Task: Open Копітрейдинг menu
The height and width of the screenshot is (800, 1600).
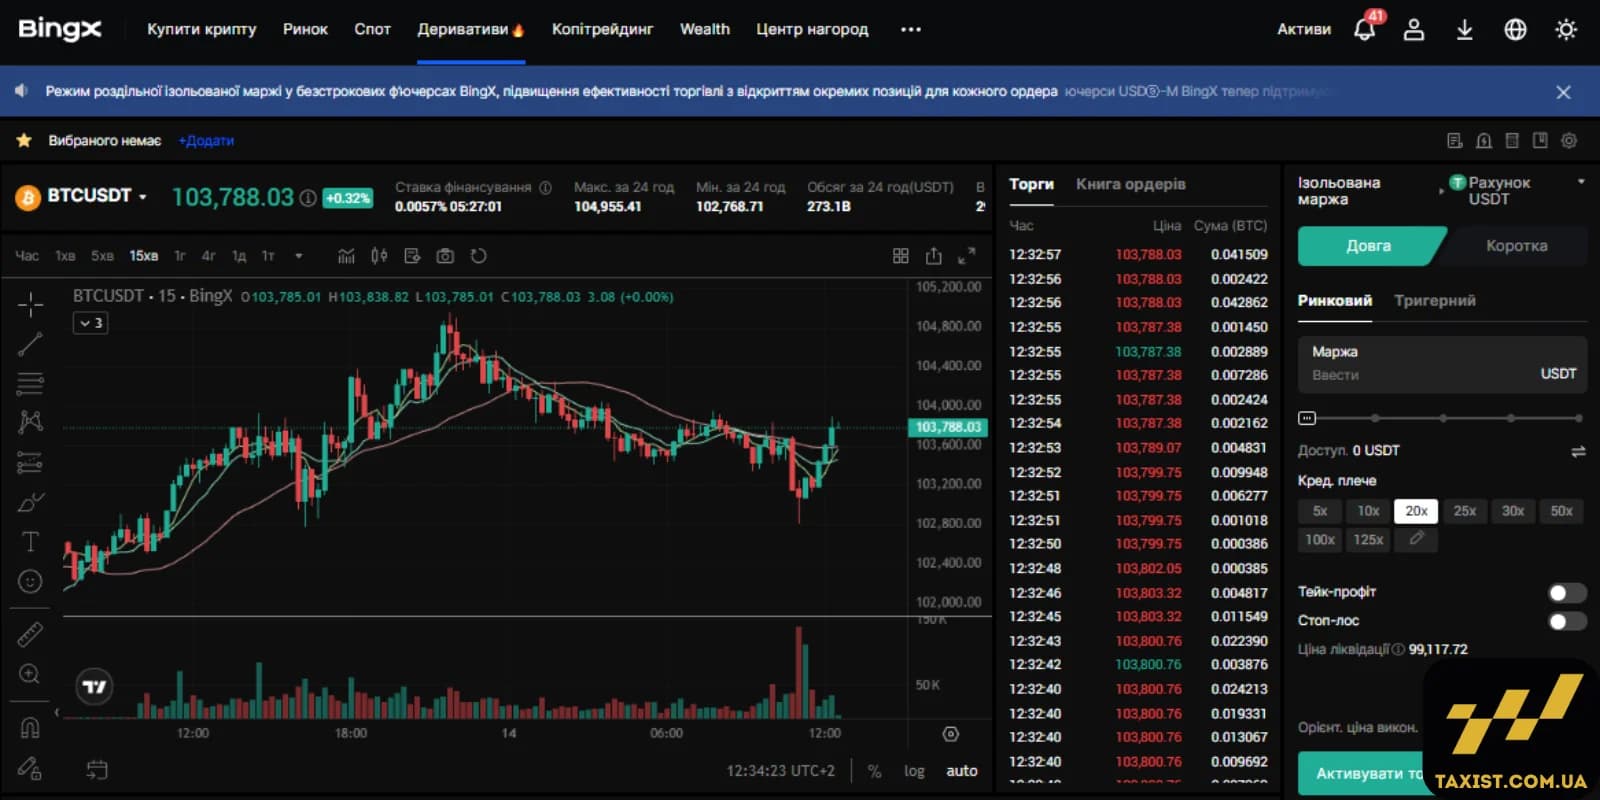Action: point(602,29)
